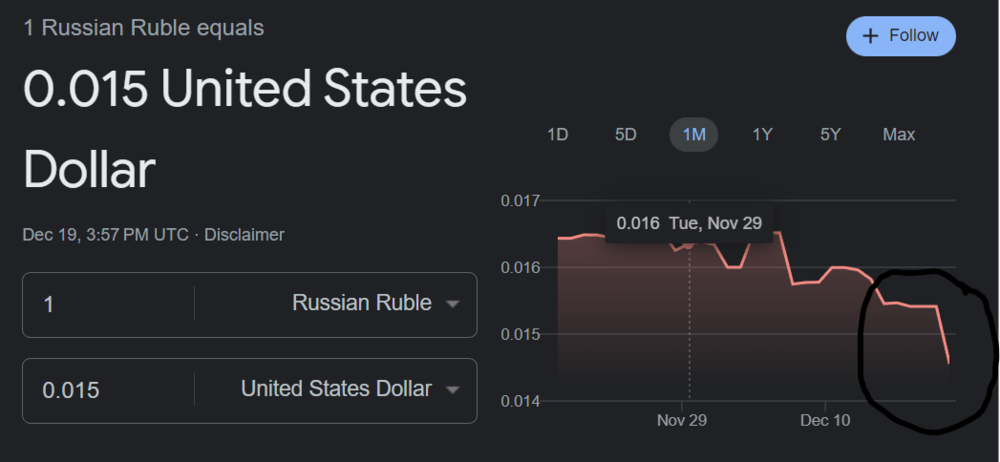Switch to the 5Y range

tap(830, 134)
